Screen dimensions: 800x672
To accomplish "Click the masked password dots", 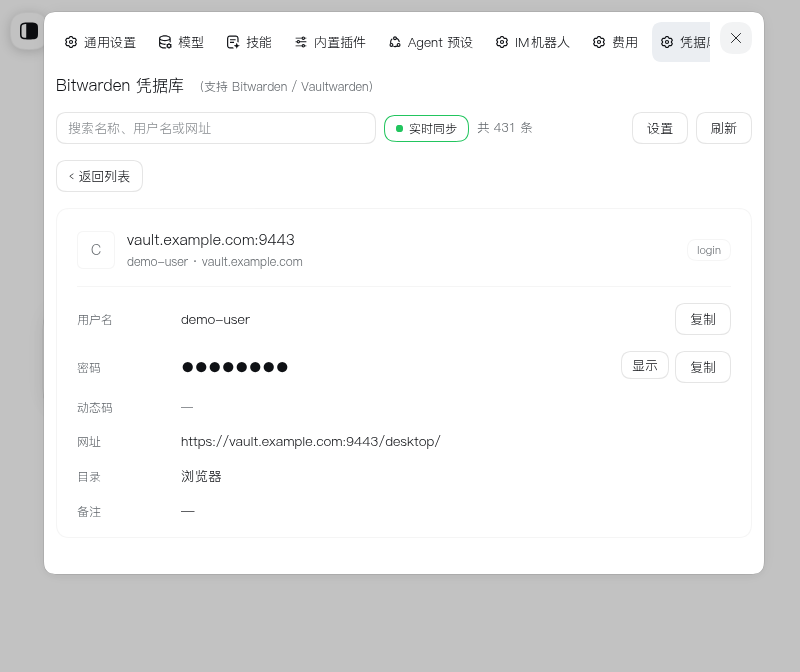I will click(235, 367).
